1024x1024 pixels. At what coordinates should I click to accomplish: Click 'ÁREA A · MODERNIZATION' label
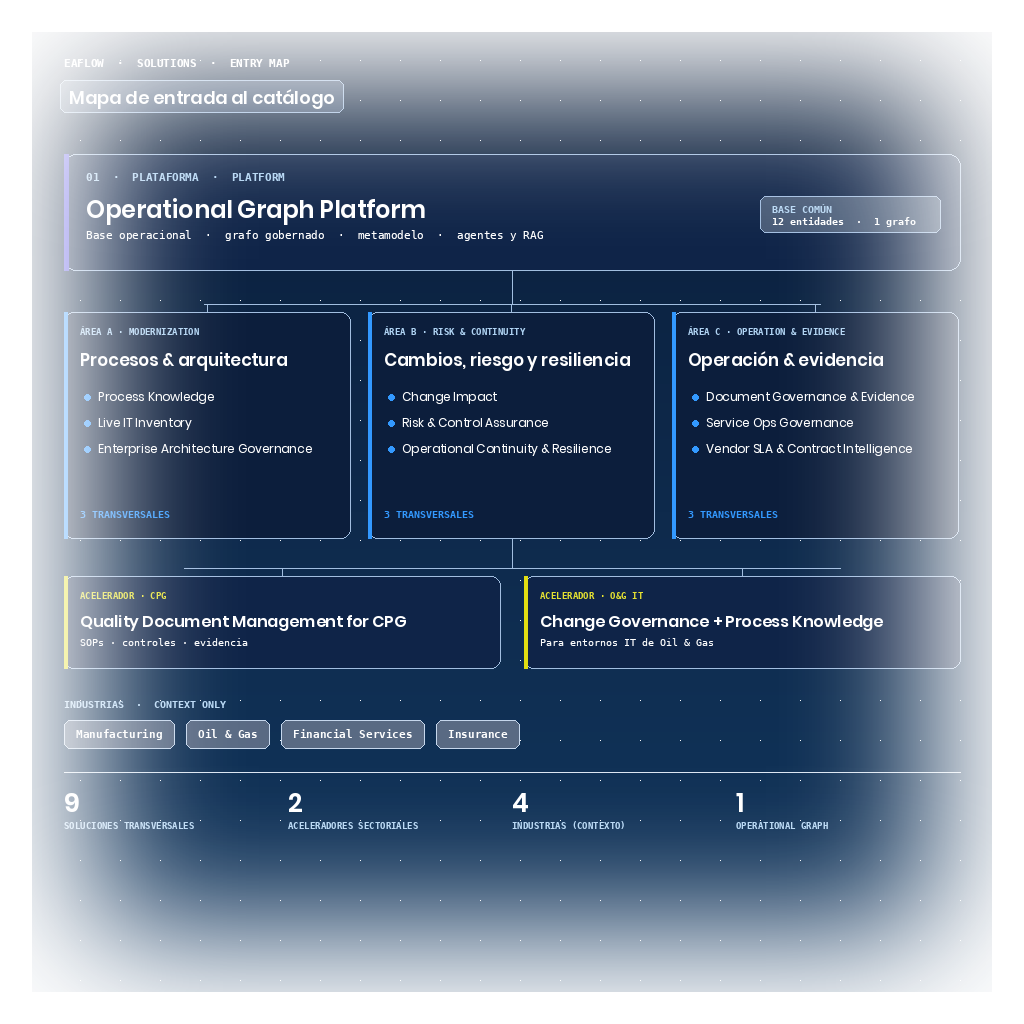[140, 332]
